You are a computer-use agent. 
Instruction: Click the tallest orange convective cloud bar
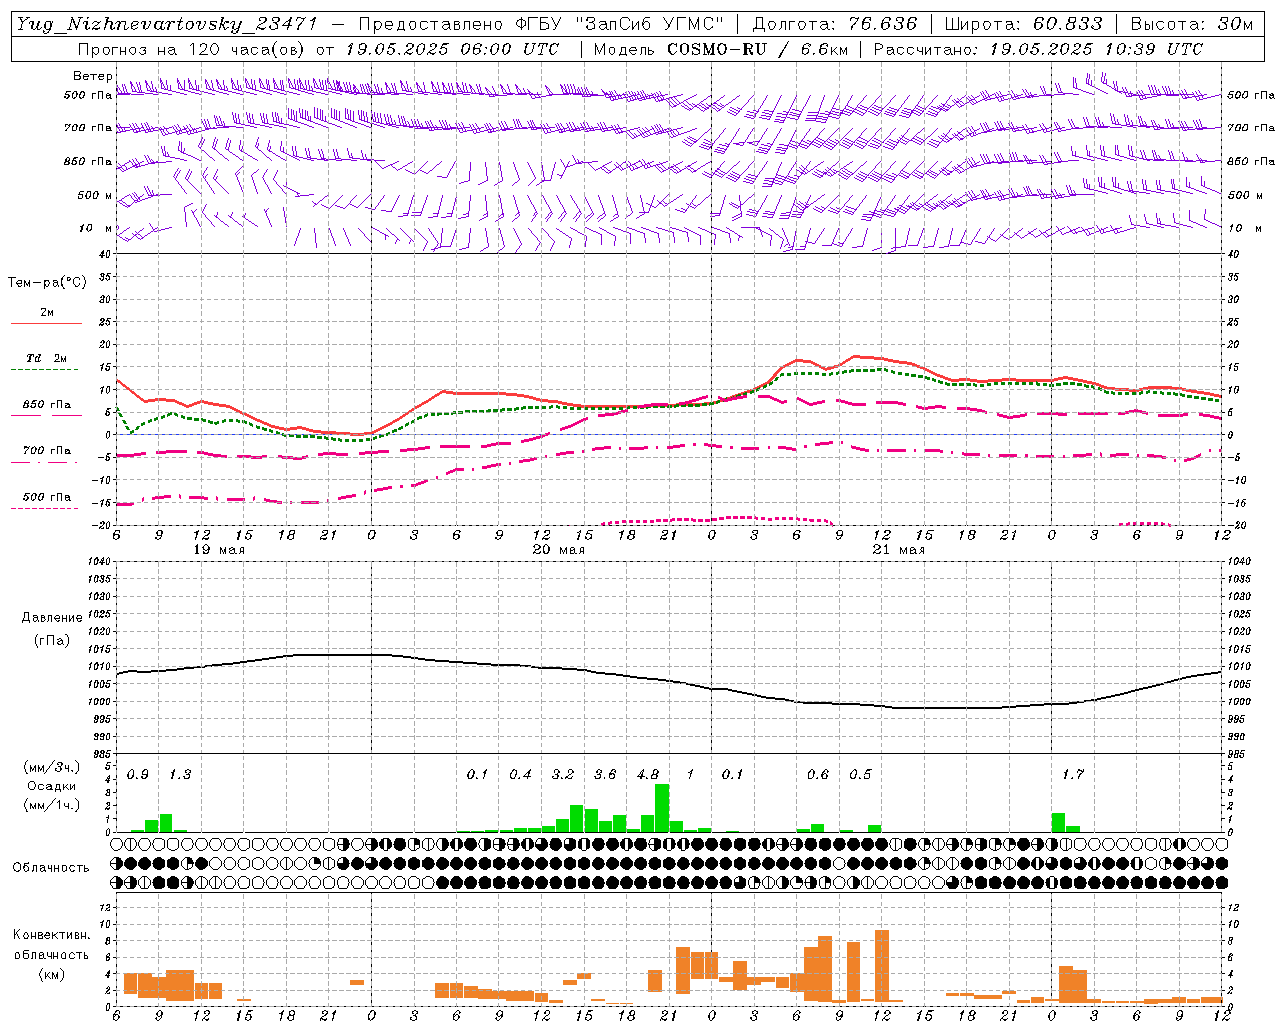882,965
